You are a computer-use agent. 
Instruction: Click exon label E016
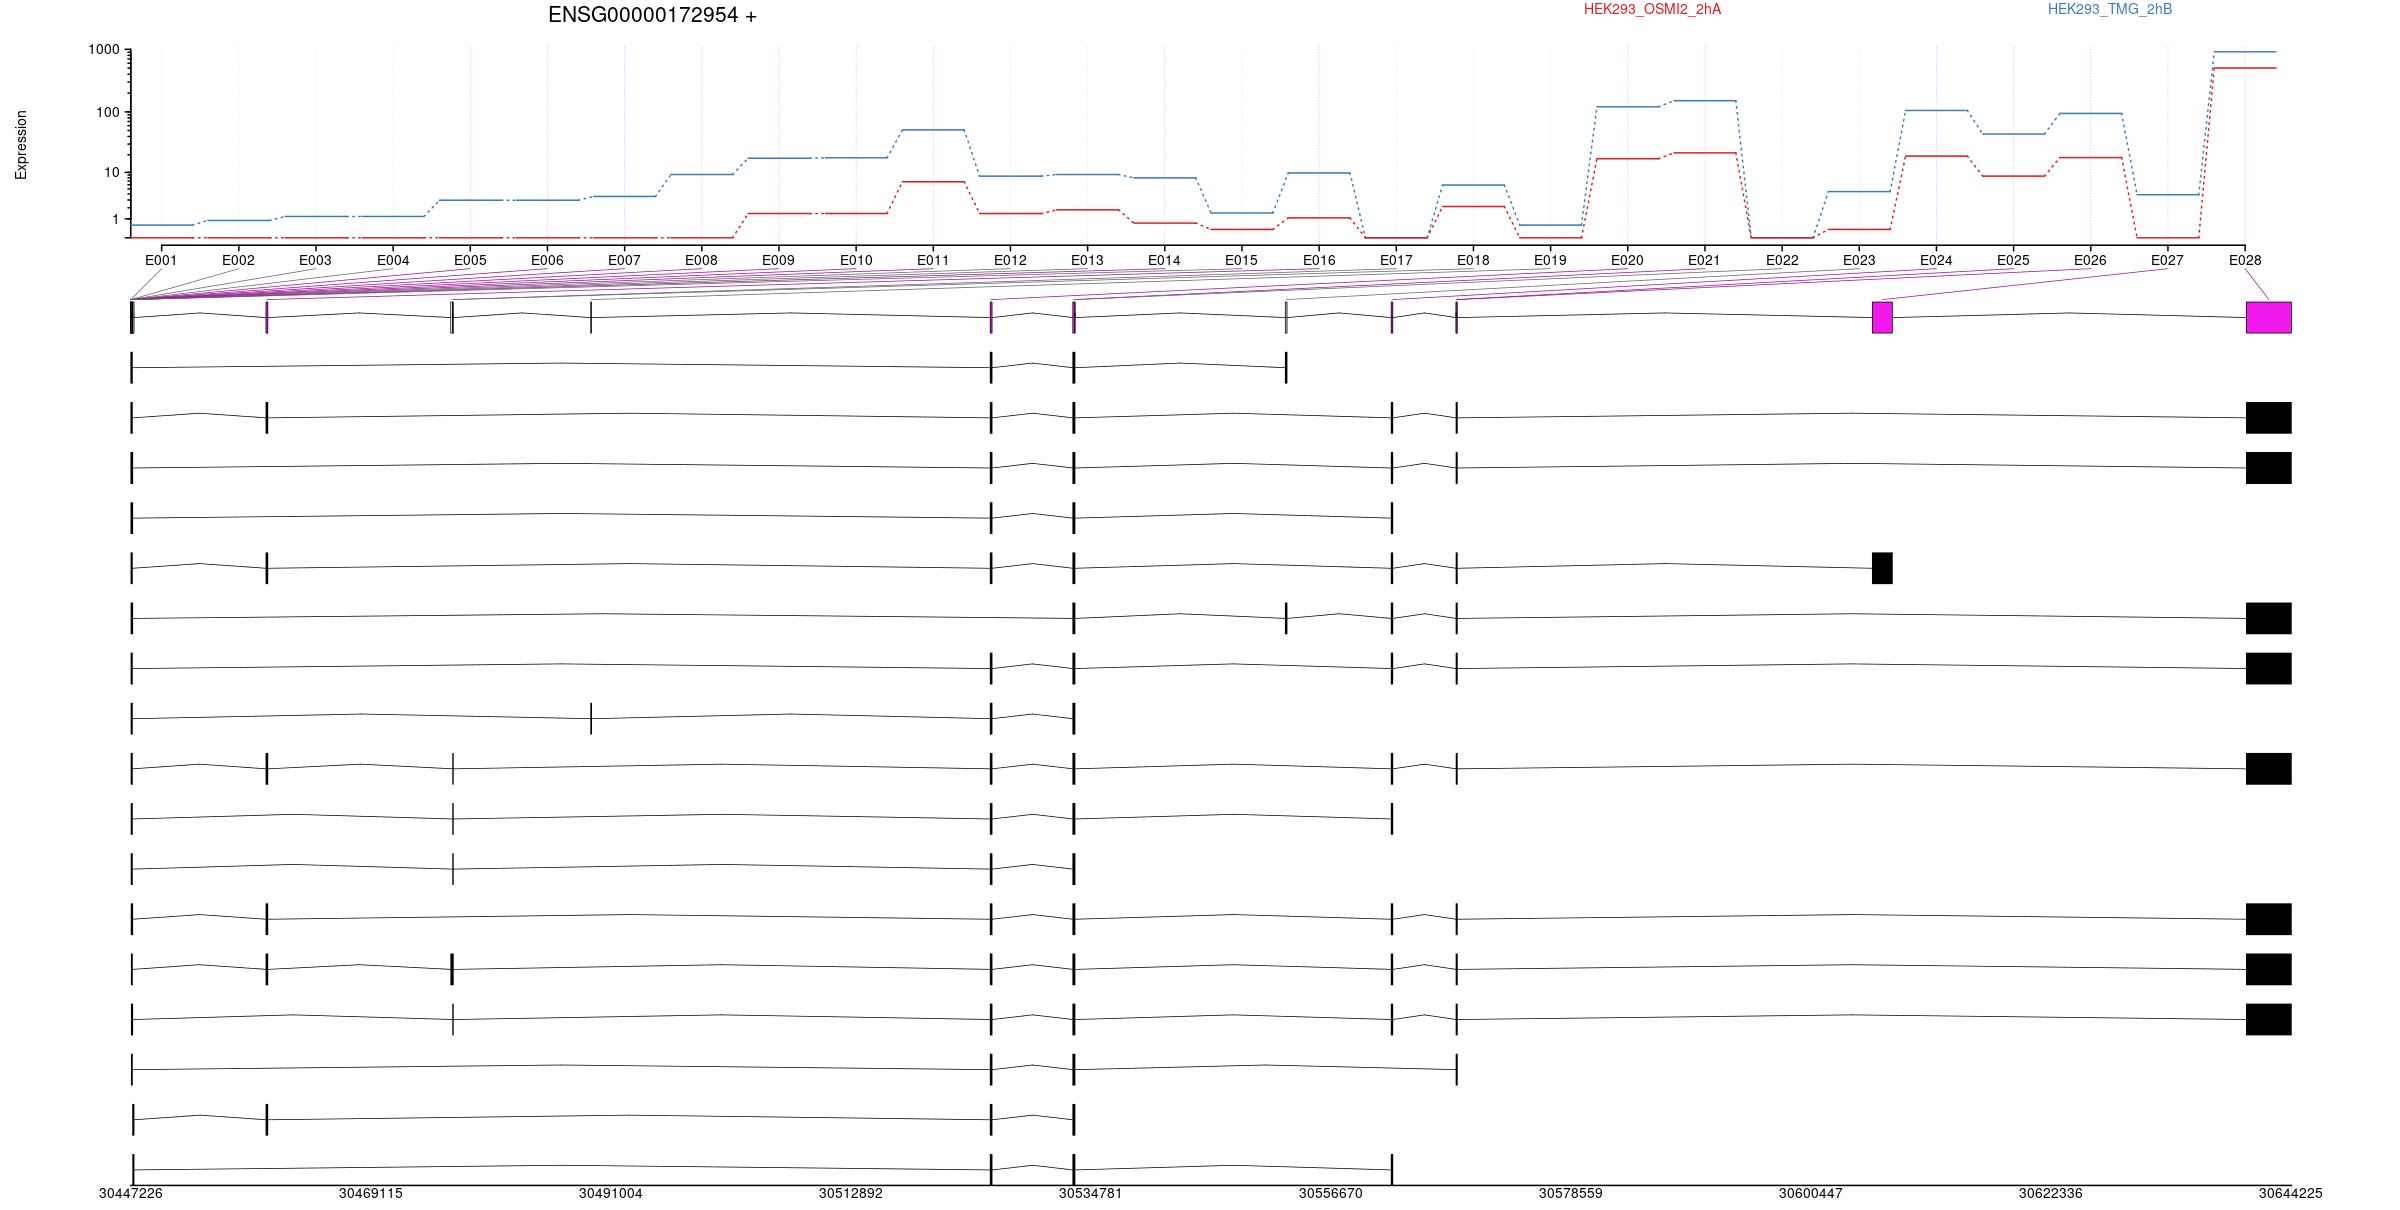coord(1319,260)
